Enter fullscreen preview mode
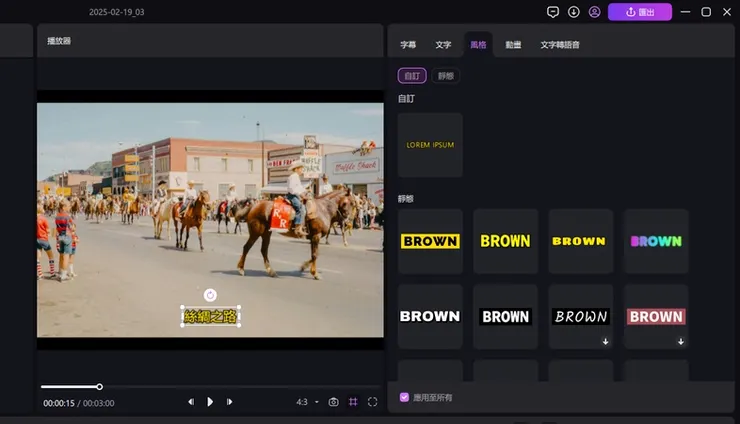Screen dimensions: 740x424 pyautogui.click(x=372, y=402)
